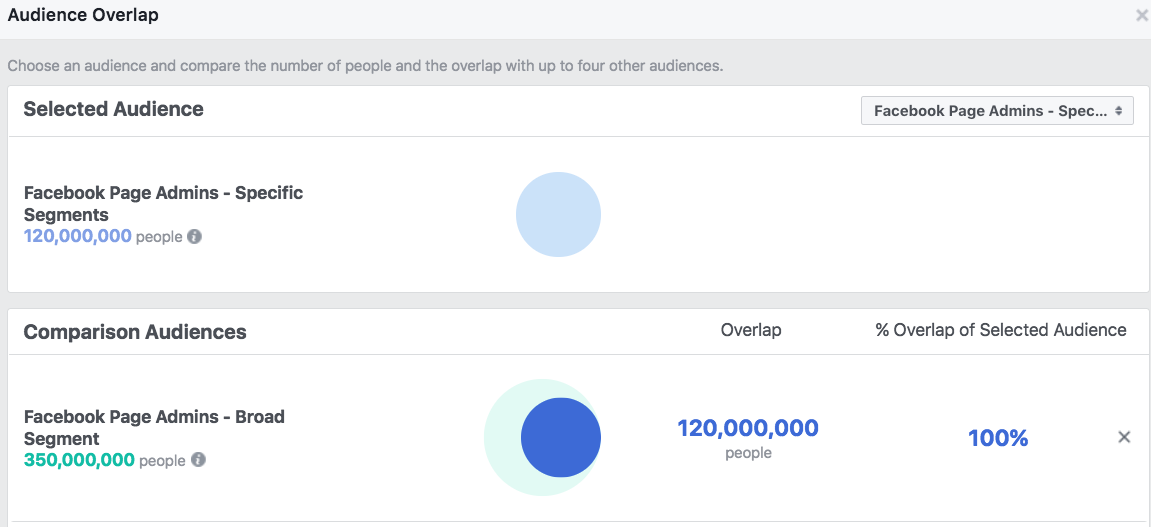
Task: Open the Selected Audience dropdown
Action: tap(997, 112)
